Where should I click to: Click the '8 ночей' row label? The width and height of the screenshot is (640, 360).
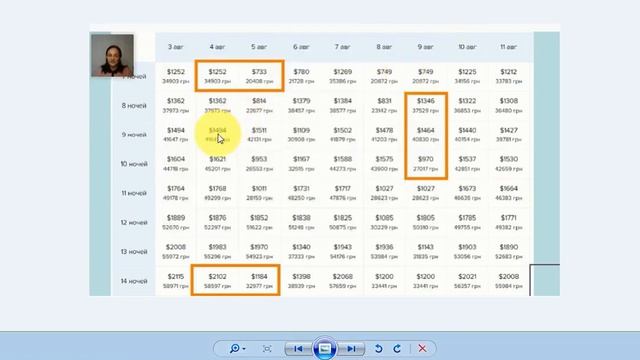[x=134, y=106]
